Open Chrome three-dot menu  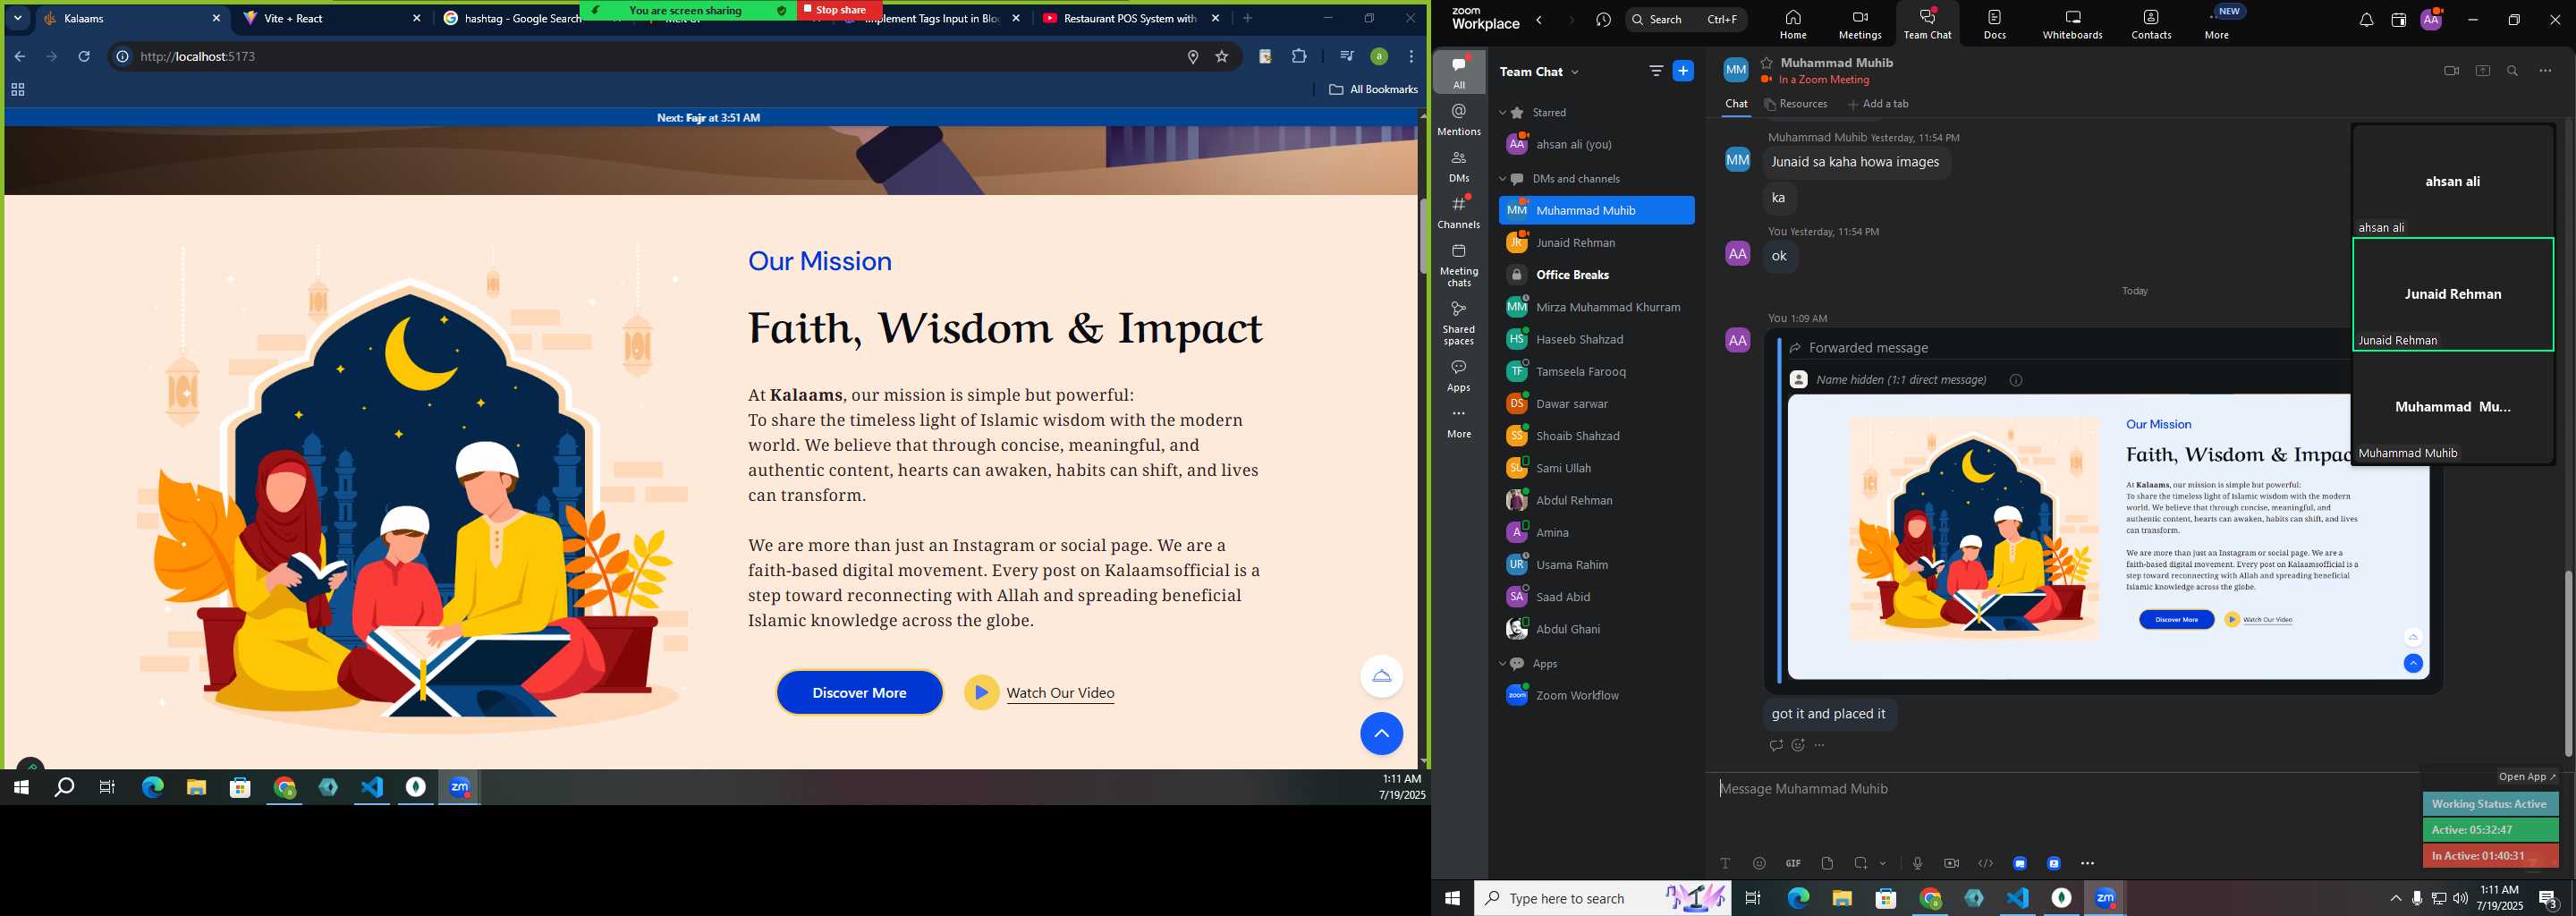(1411, 57)
